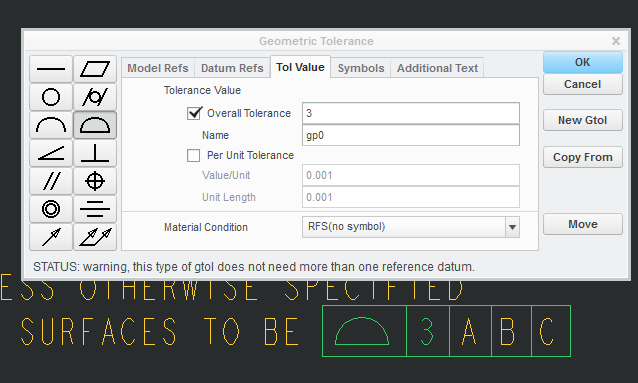Select the Perpendicularity tolerance symbol
Image resolution: width=638 pixels, height=383 pixels.
[x=95, y=153]
